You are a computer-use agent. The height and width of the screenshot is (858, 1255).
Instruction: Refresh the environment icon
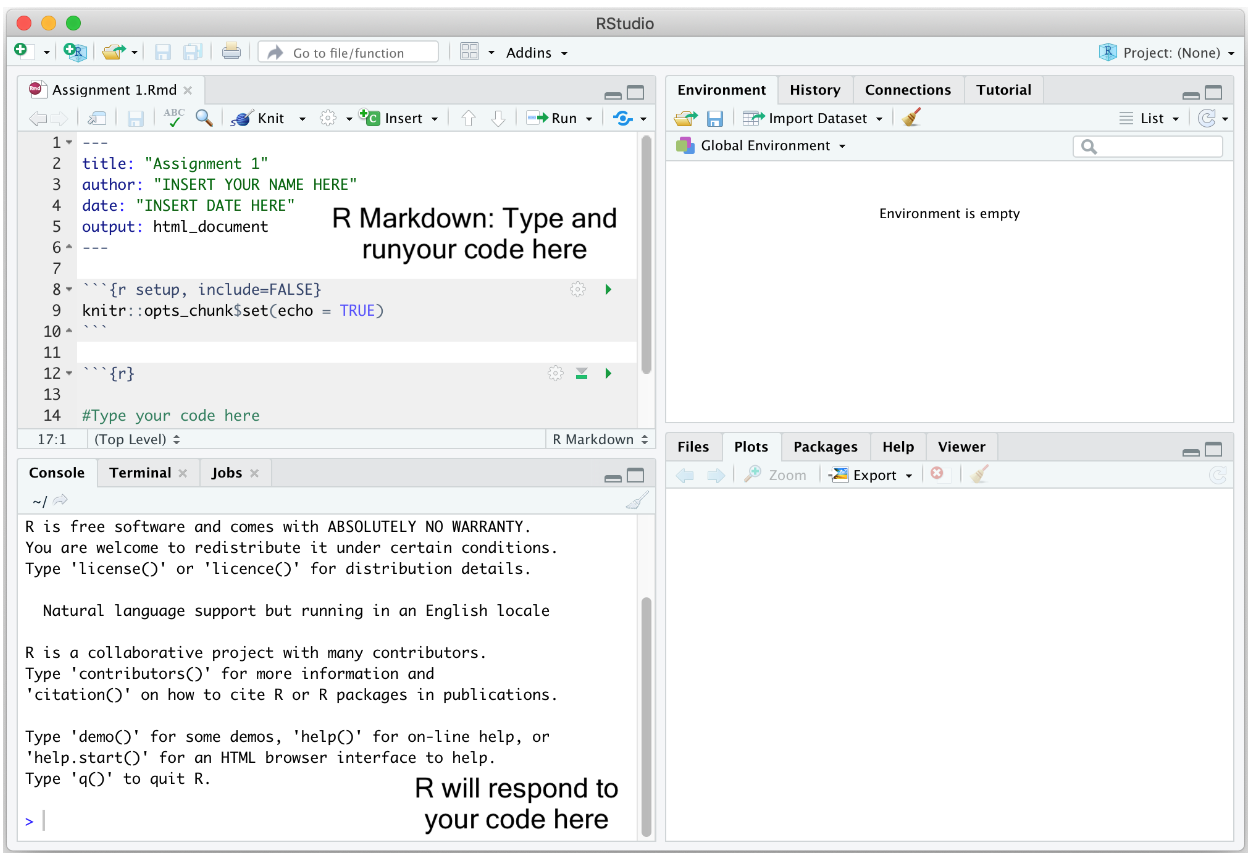(1208, 118)
